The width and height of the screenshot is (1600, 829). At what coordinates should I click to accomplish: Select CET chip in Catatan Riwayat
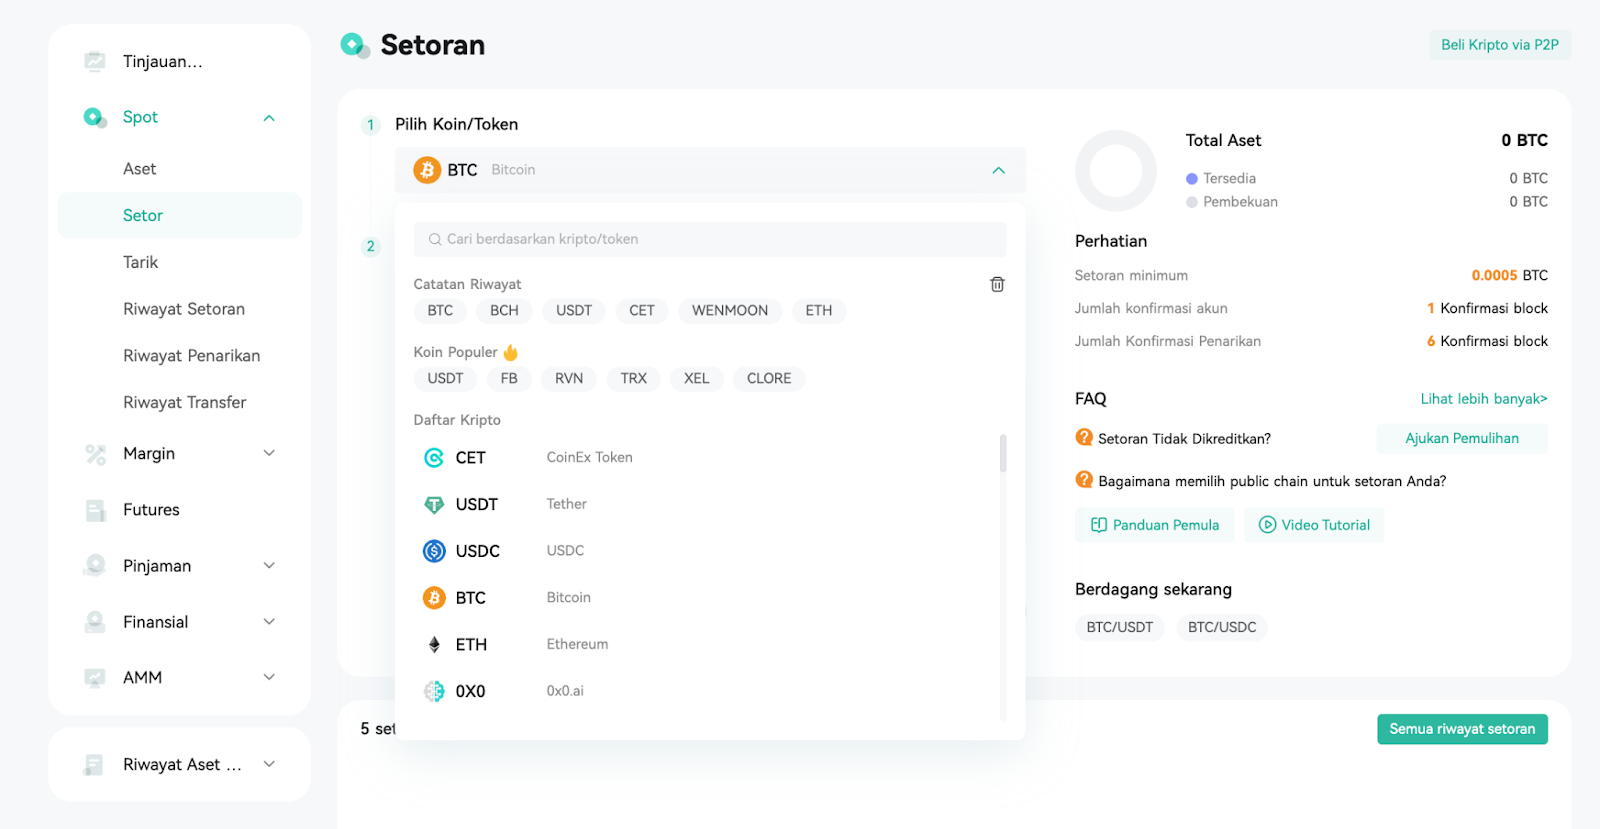tap(642, 311)
